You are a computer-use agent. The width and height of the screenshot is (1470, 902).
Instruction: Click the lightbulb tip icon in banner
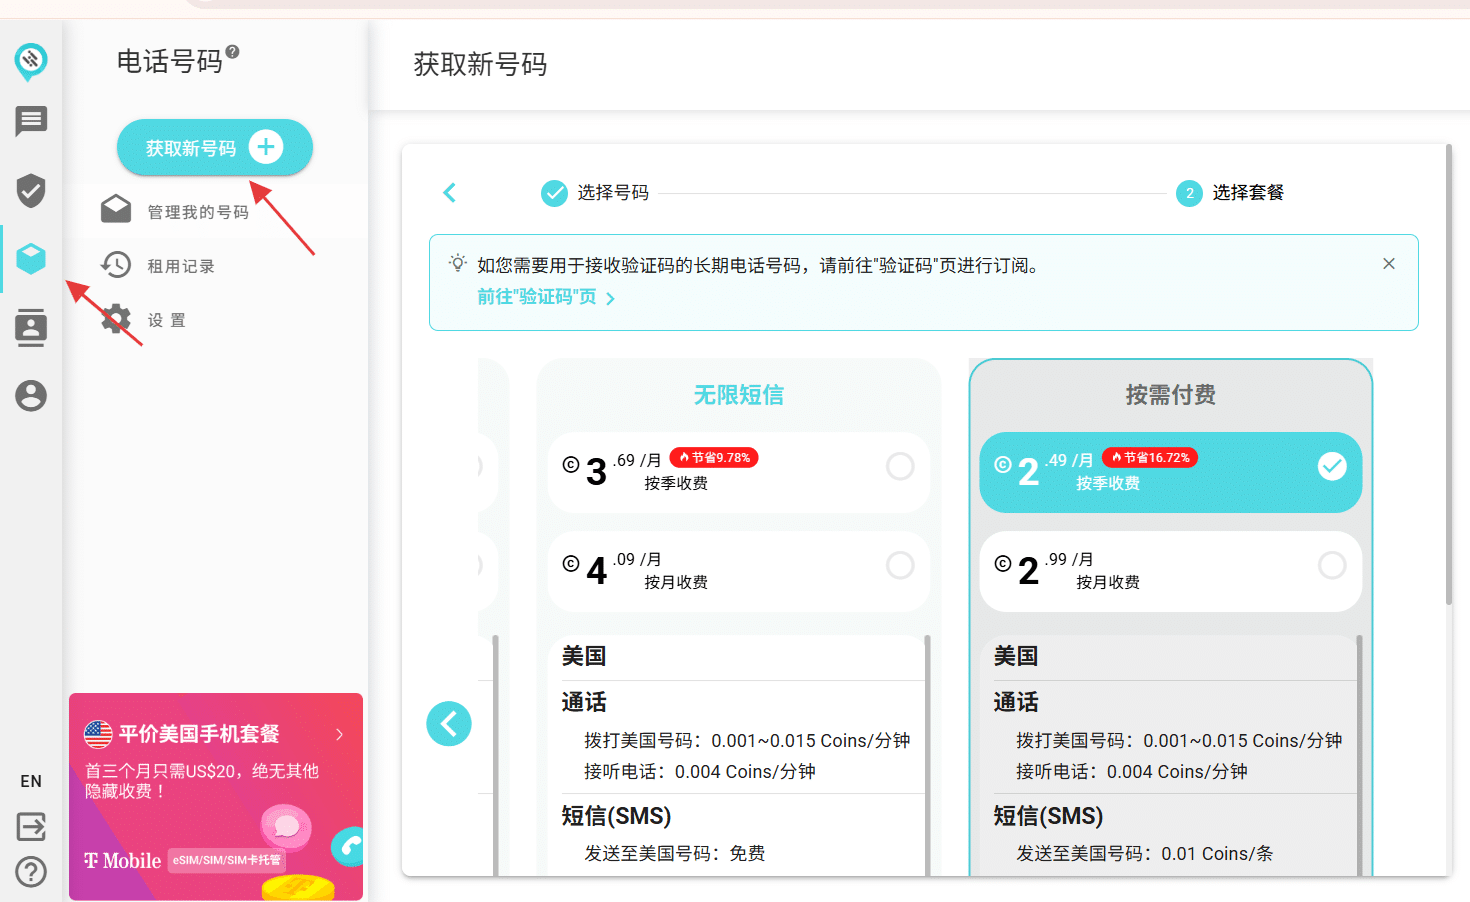coord(457,263)
